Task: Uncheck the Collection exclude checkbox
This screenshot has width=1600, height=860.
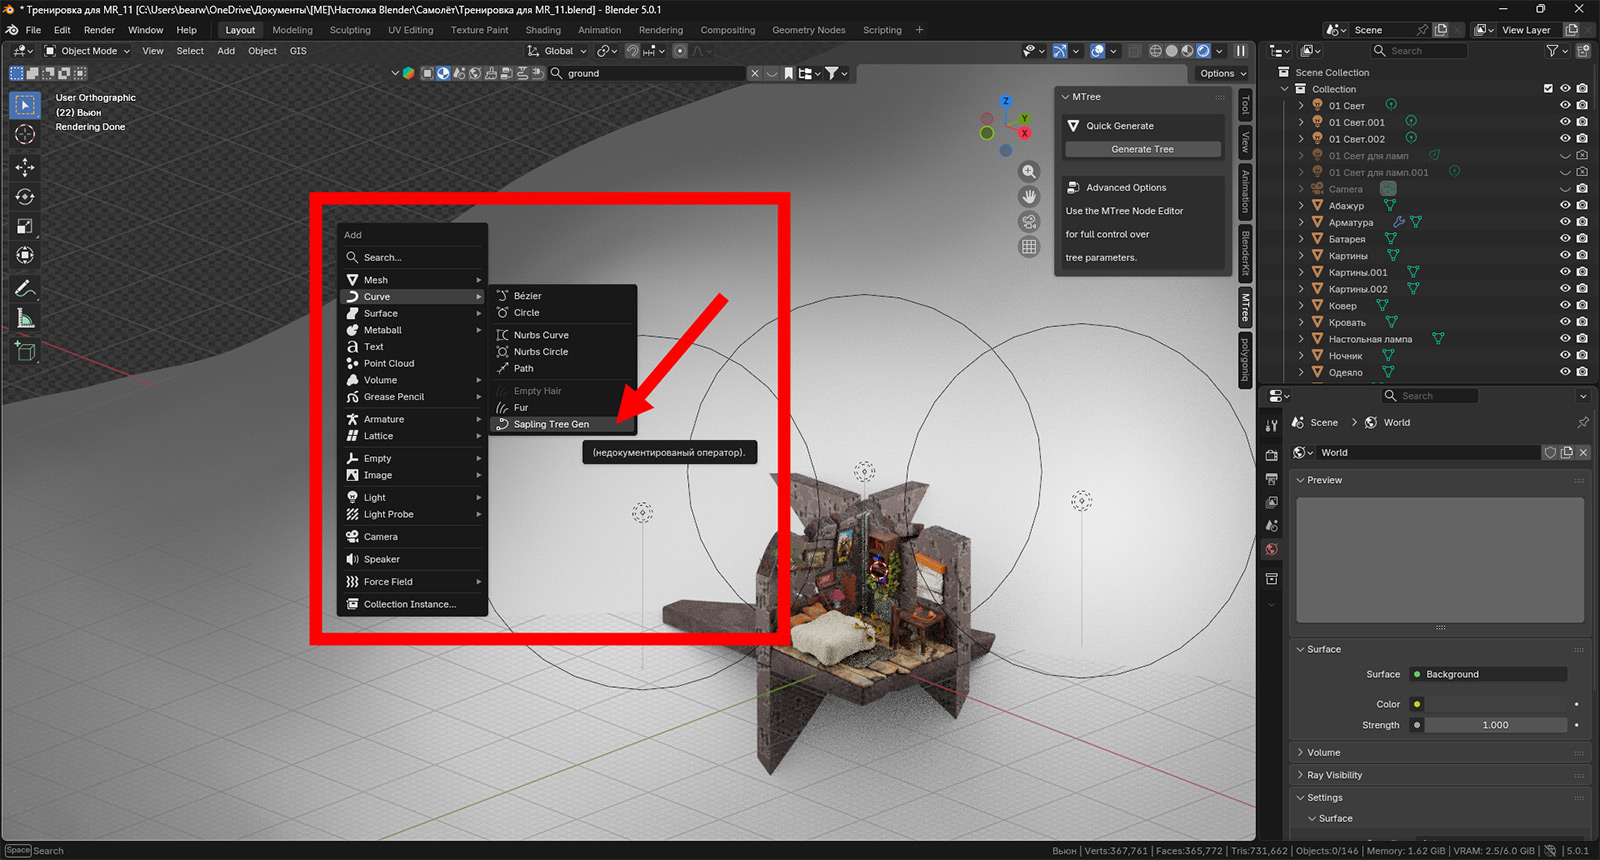Action: click(x=1548, y=89)
